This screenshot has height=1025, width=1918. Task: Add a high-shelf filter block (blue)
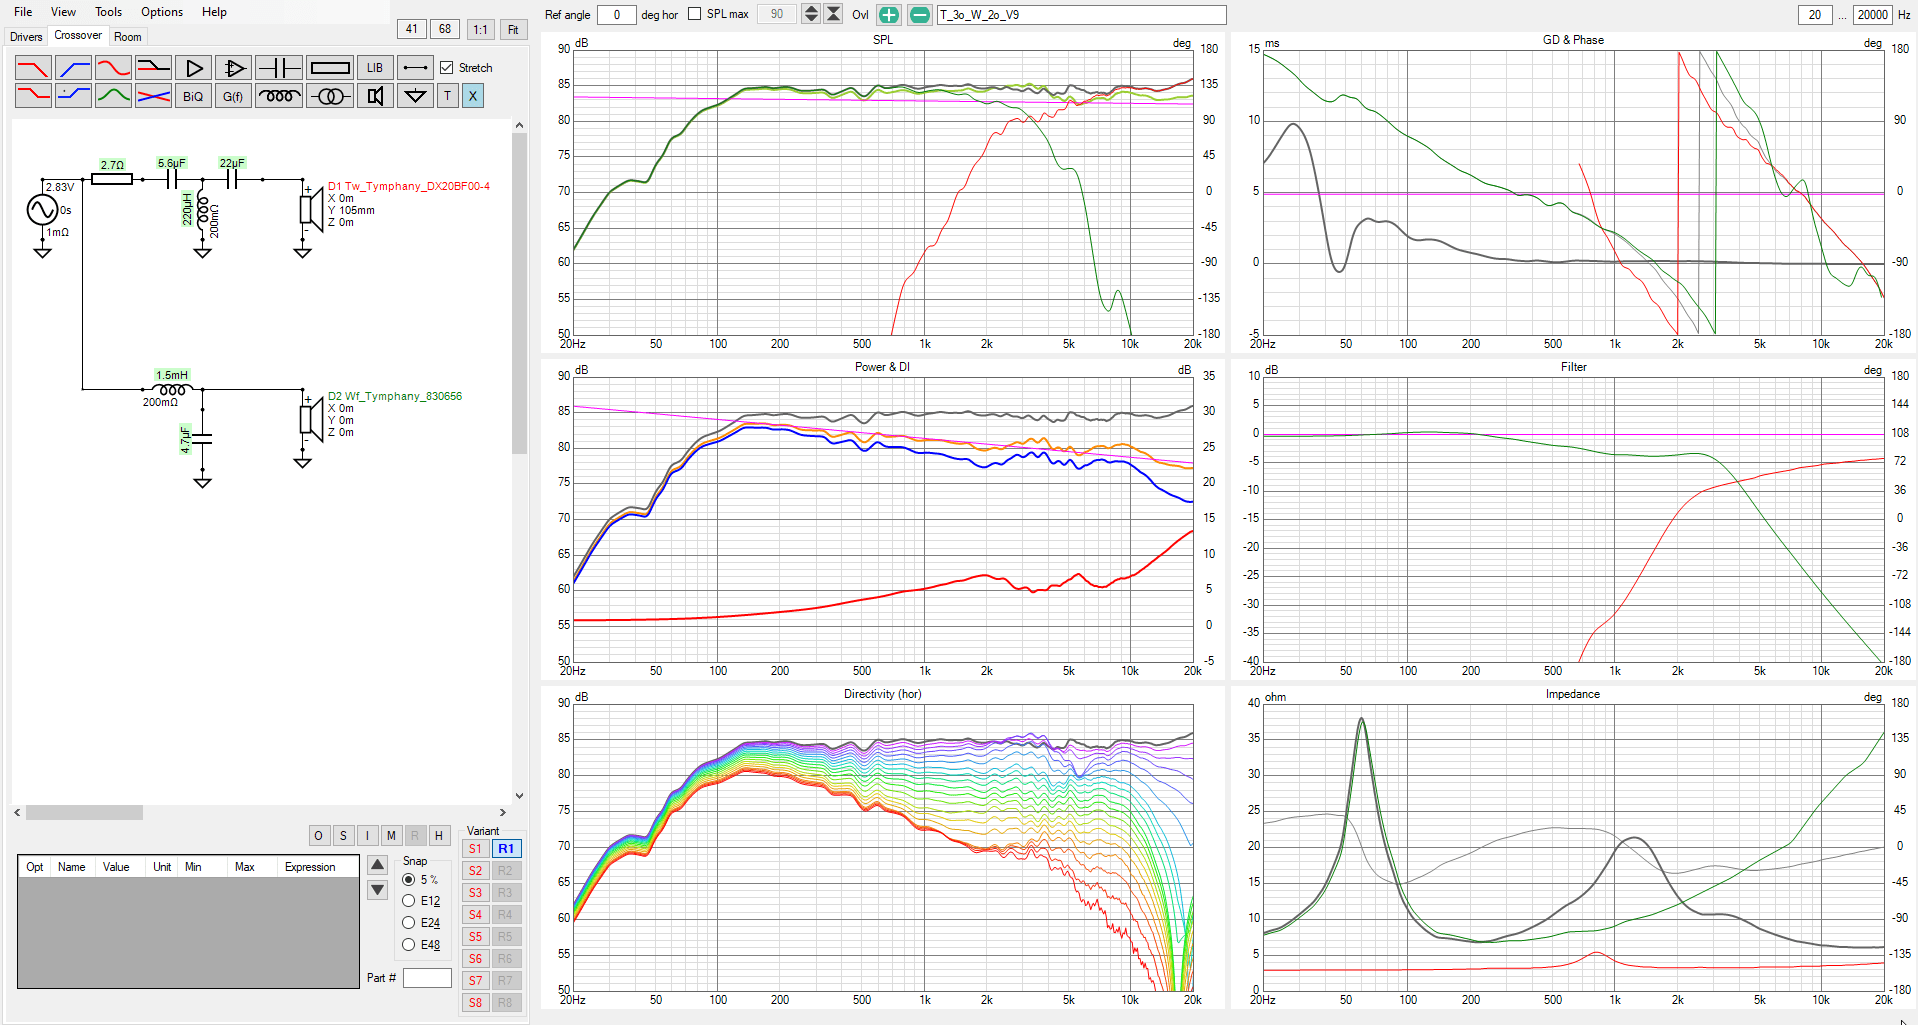[73, 96]
